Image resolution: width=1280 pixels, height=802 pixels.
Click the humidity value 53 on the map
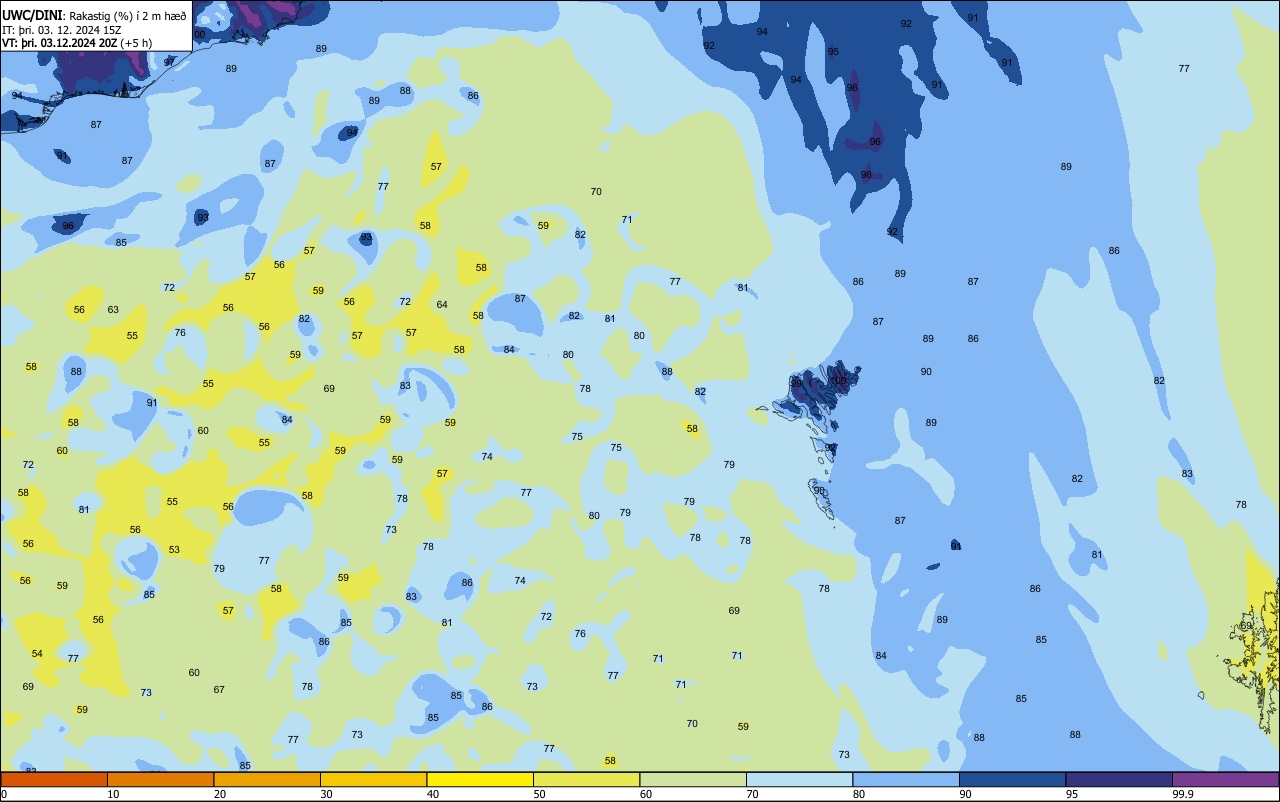click(174, 549)
